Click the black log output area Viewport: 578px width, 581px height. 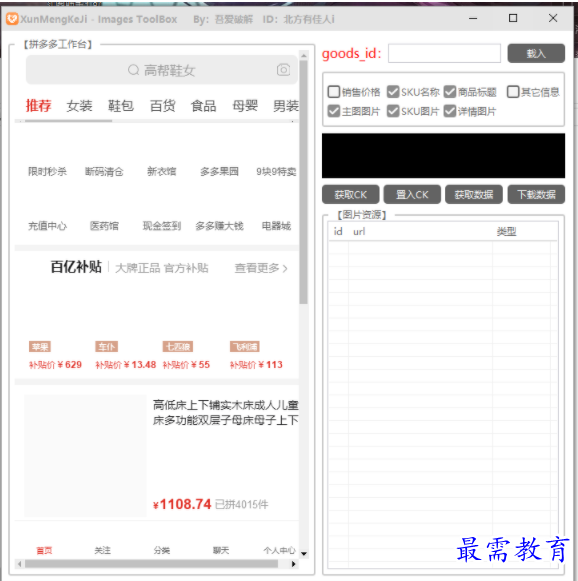pyautogui.click(x=444, y=156)
